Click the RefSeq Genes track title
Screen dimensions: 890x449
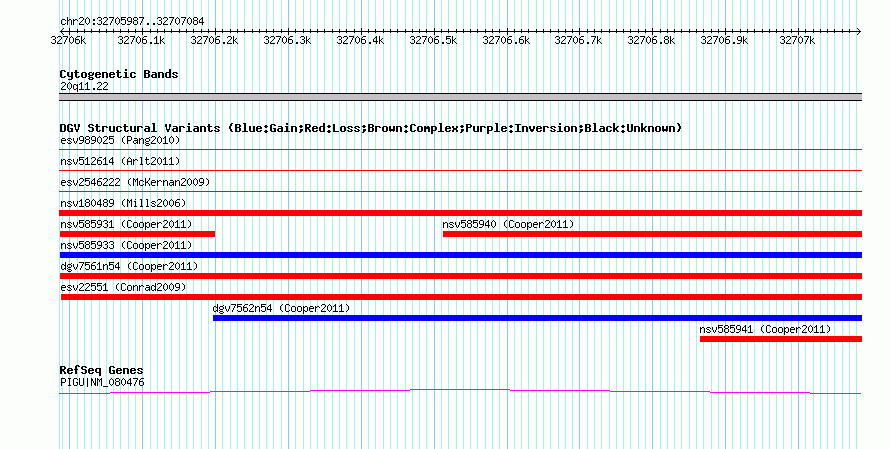(101, 370)
